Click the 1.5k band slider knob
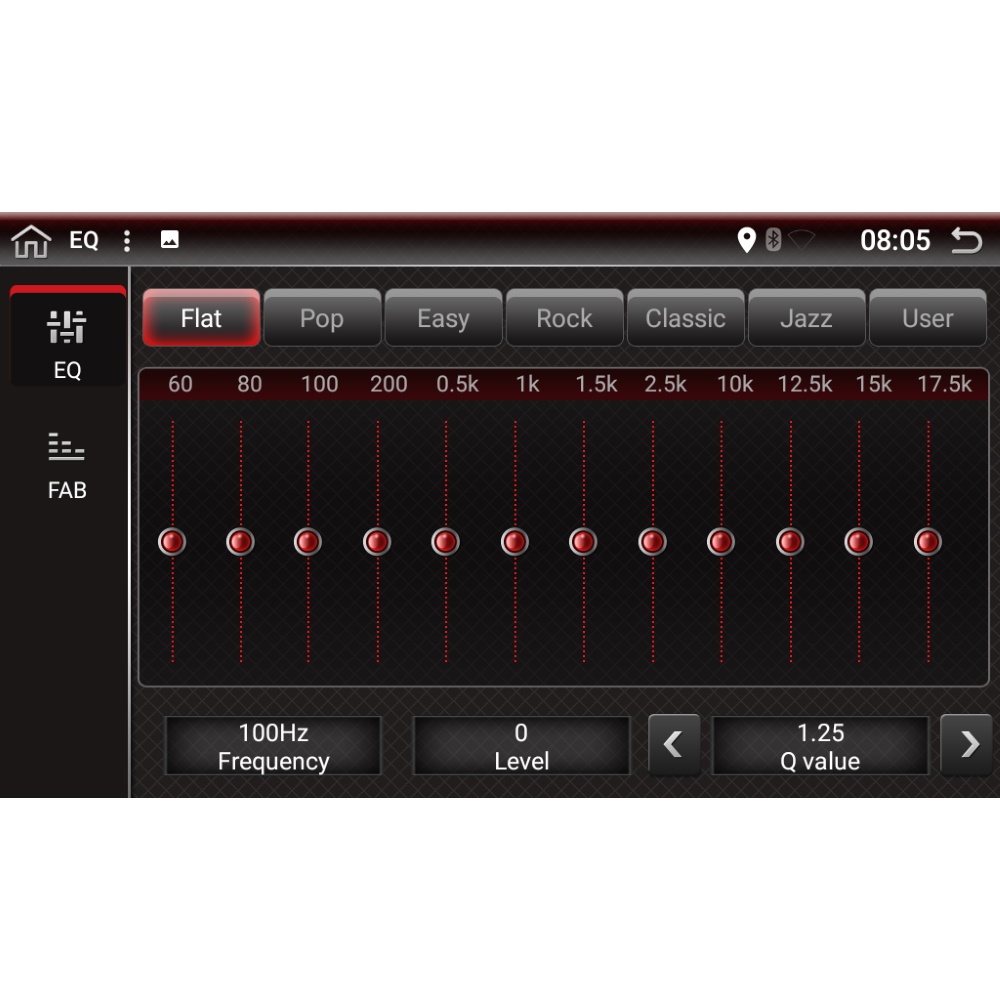This screenshot has width=1000, height=1000. pos(583,542)
